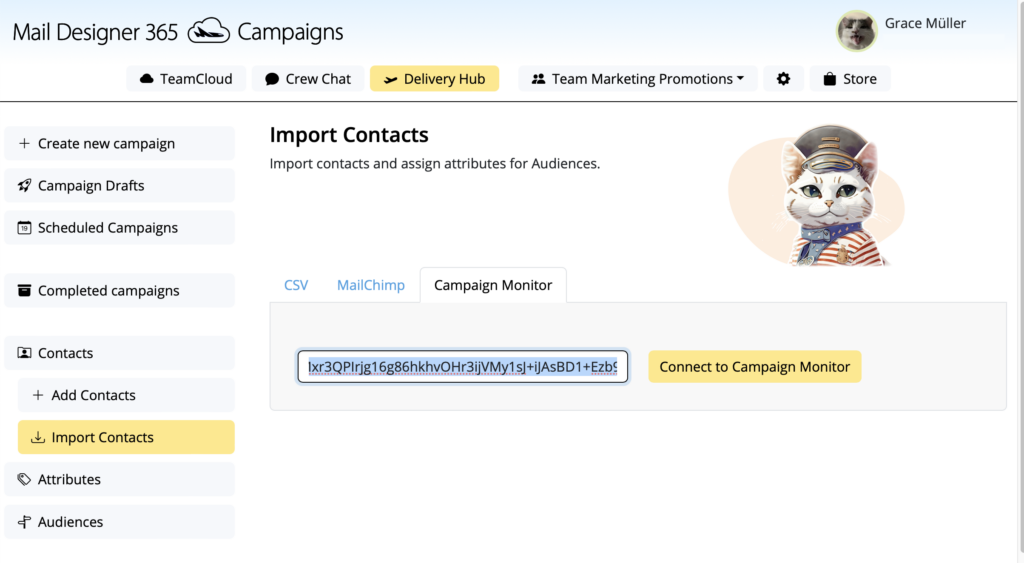Click the chat bubble icon in Crew Chat
Viewport: 1024px width, 563px height.
(272, 79)
